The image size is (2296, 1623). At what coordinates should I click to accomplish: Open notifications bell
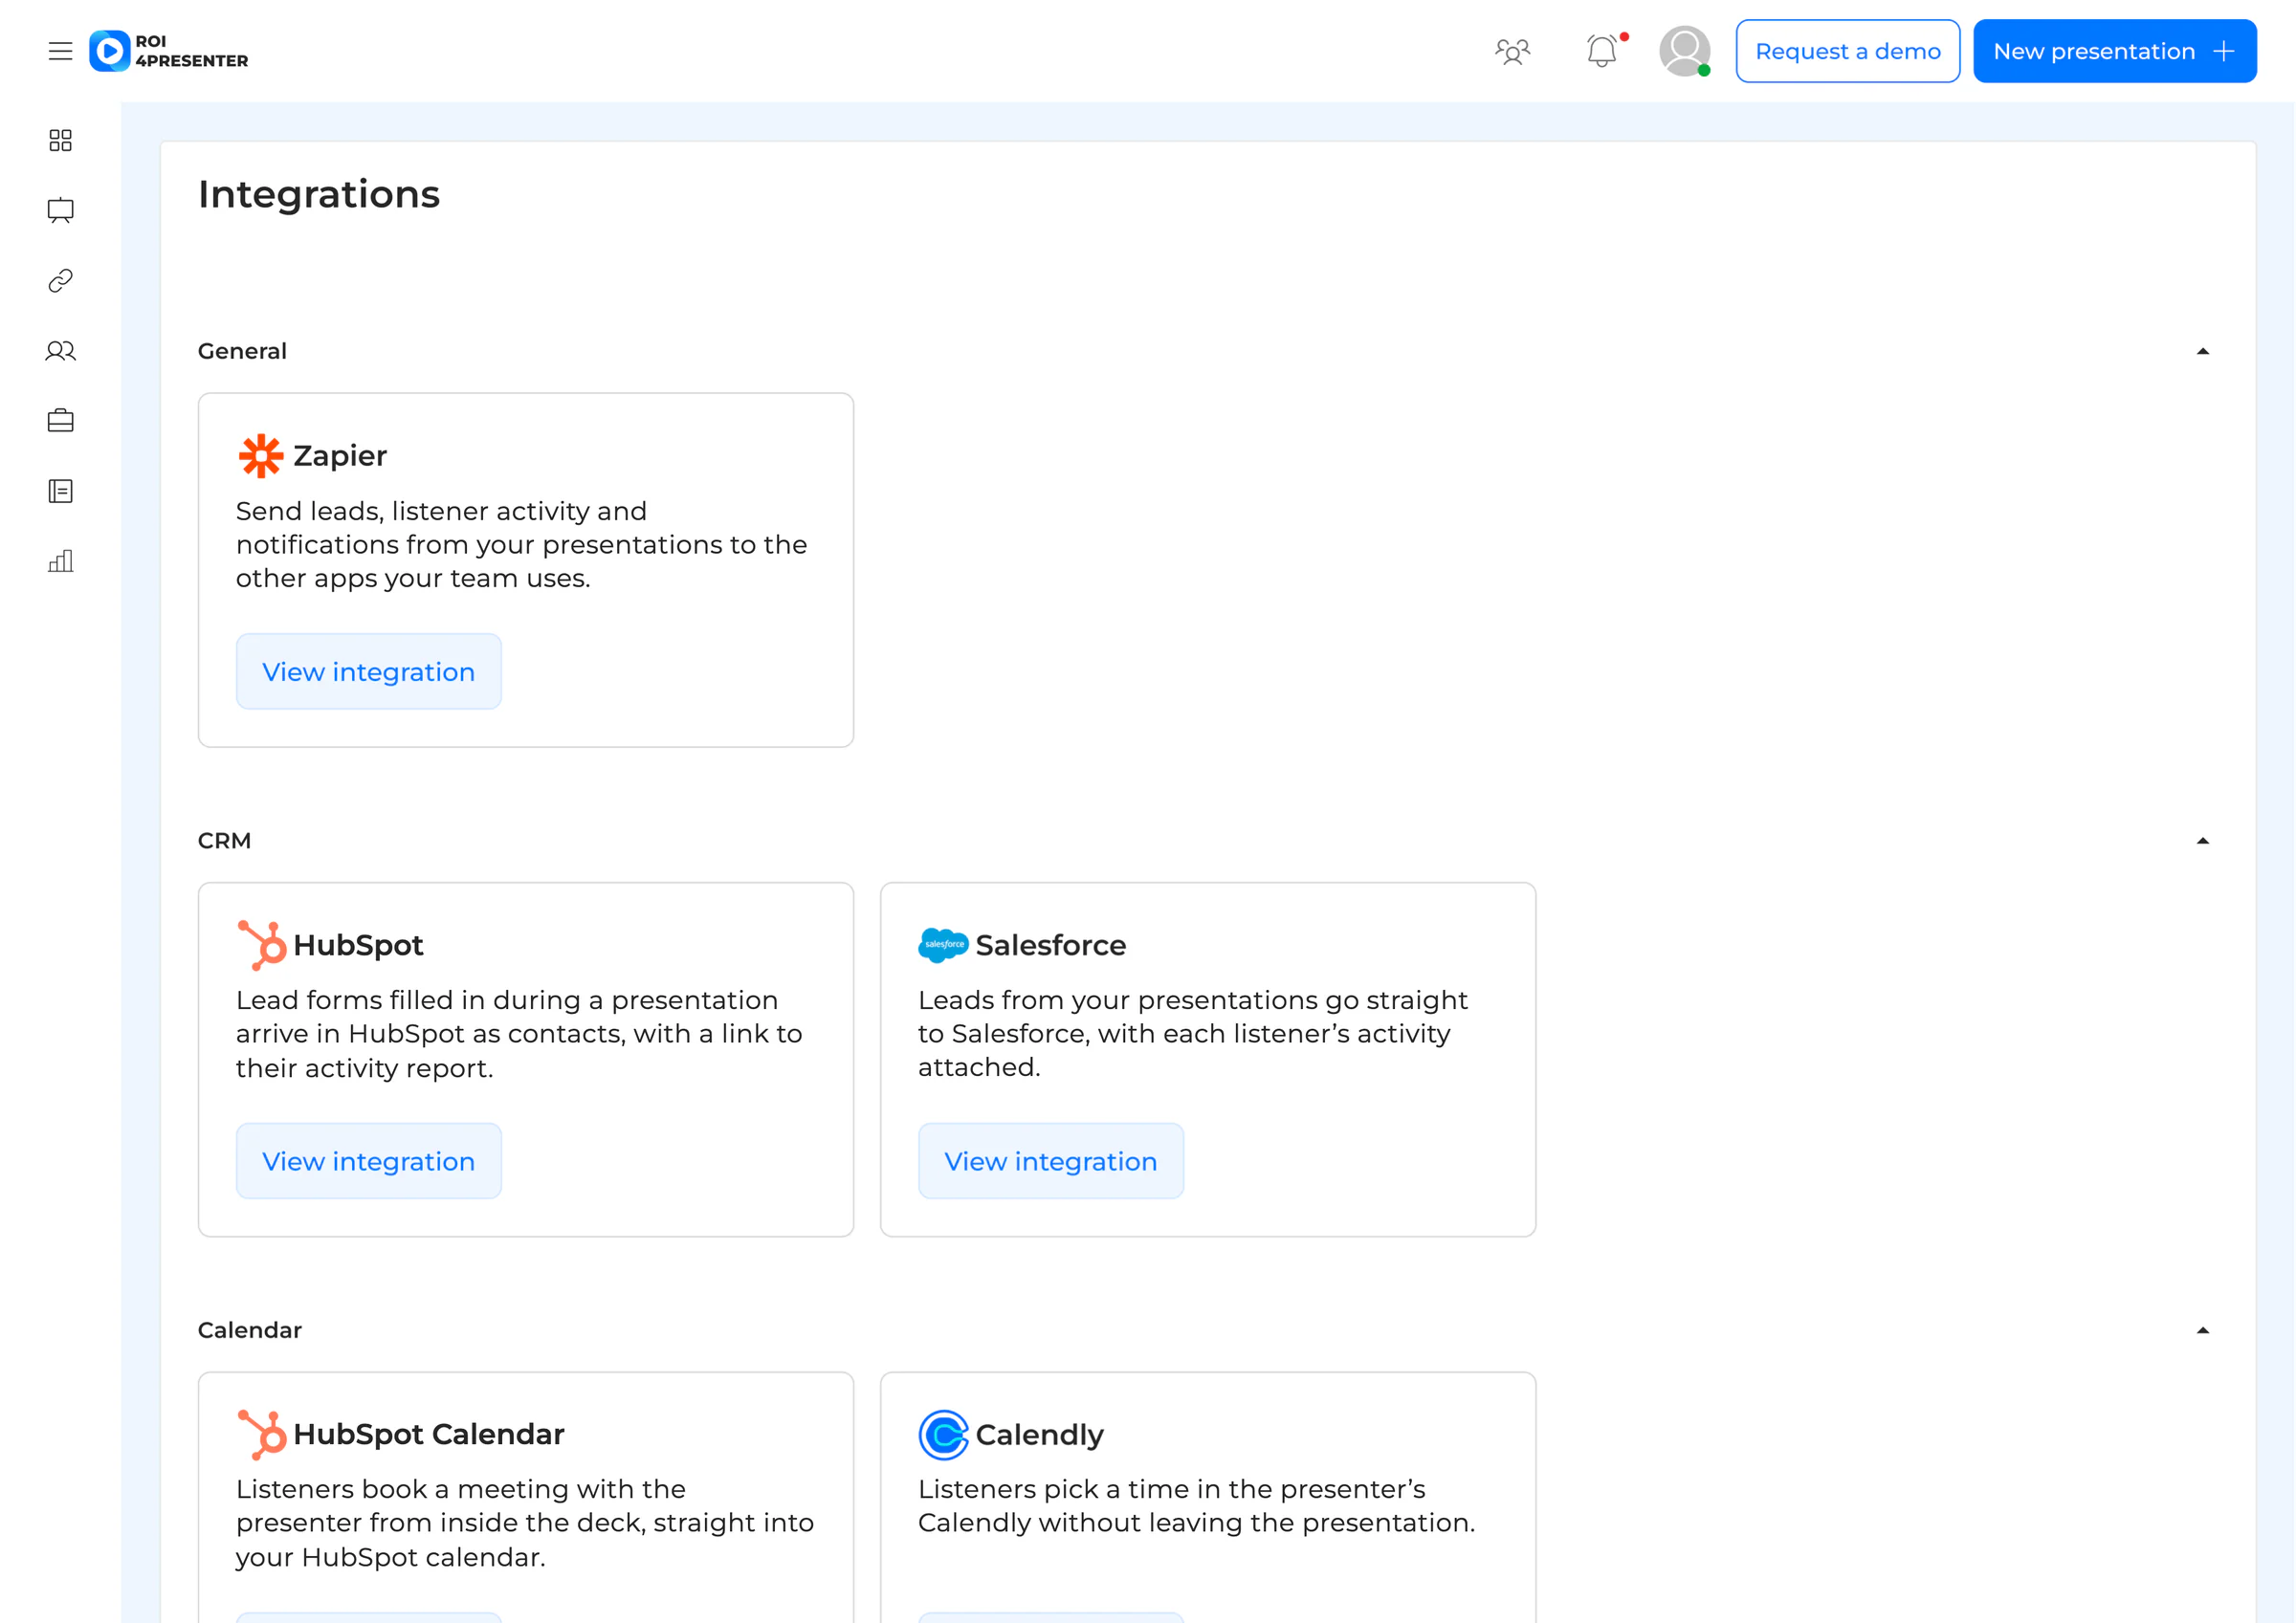click(x=1603, y=51)
